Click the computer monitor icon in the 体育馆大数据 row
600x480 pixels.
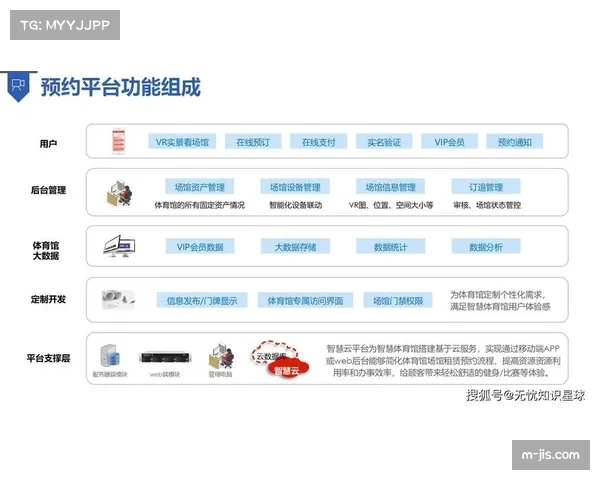point(119,246)
